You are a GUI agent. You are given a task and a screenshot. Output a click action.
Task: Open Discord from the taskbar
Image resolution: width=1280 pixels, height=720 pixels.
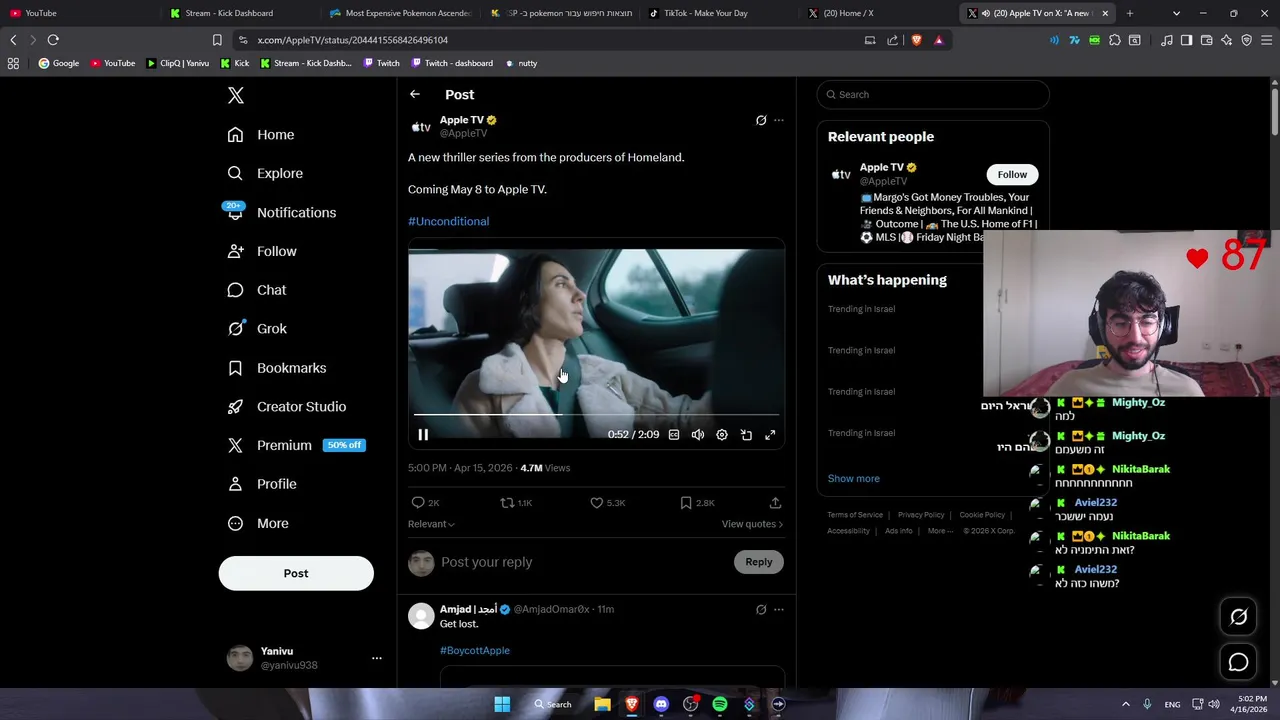pyautogui.click(x=661, y=704)
